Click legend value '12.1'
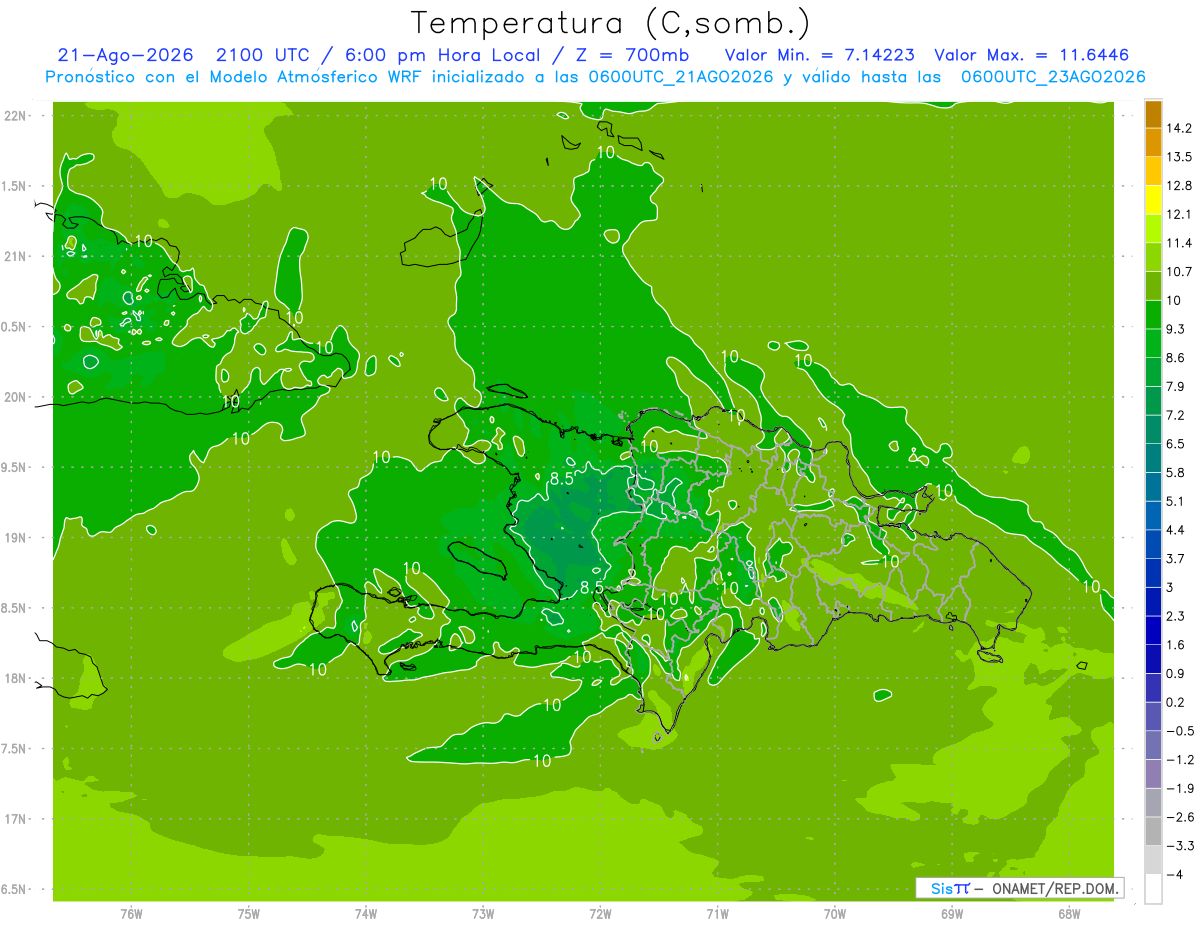This screenshot has height=927, width=1200. pos(1180,214)
